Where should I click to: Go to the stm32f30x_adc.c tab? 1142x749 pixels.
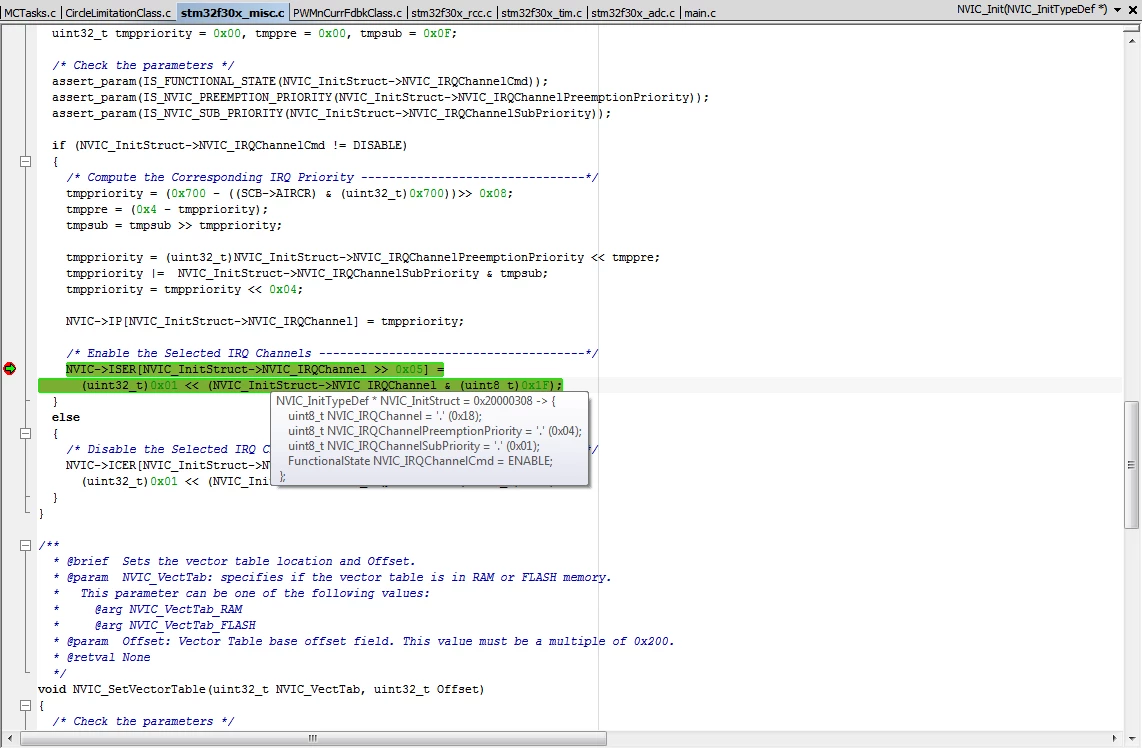coord(633,13)
